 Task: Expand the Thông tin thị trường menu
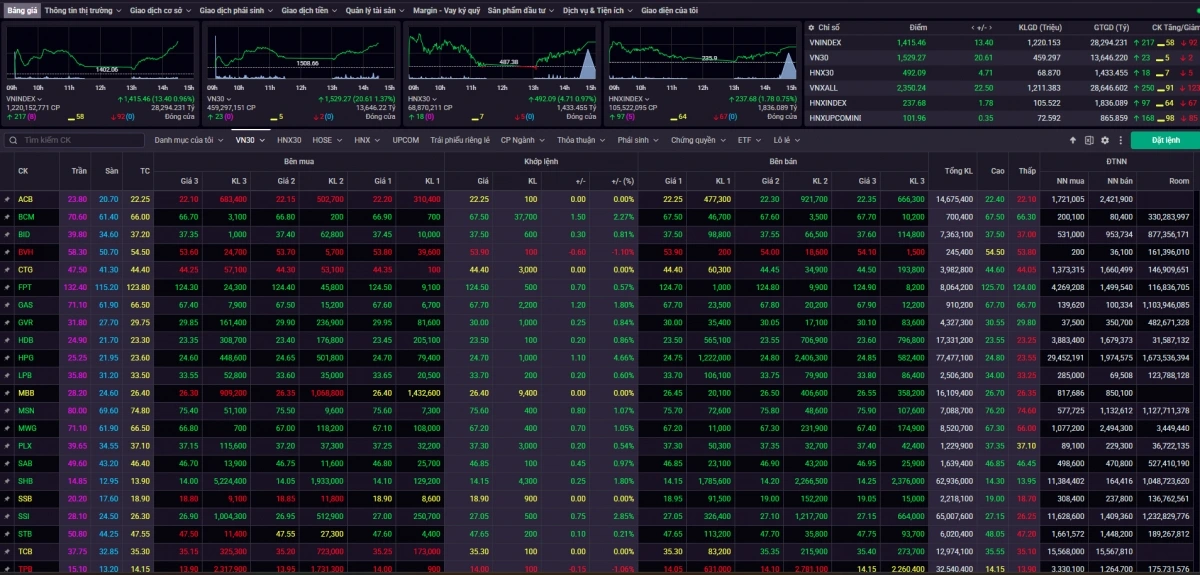coord(83,9)
